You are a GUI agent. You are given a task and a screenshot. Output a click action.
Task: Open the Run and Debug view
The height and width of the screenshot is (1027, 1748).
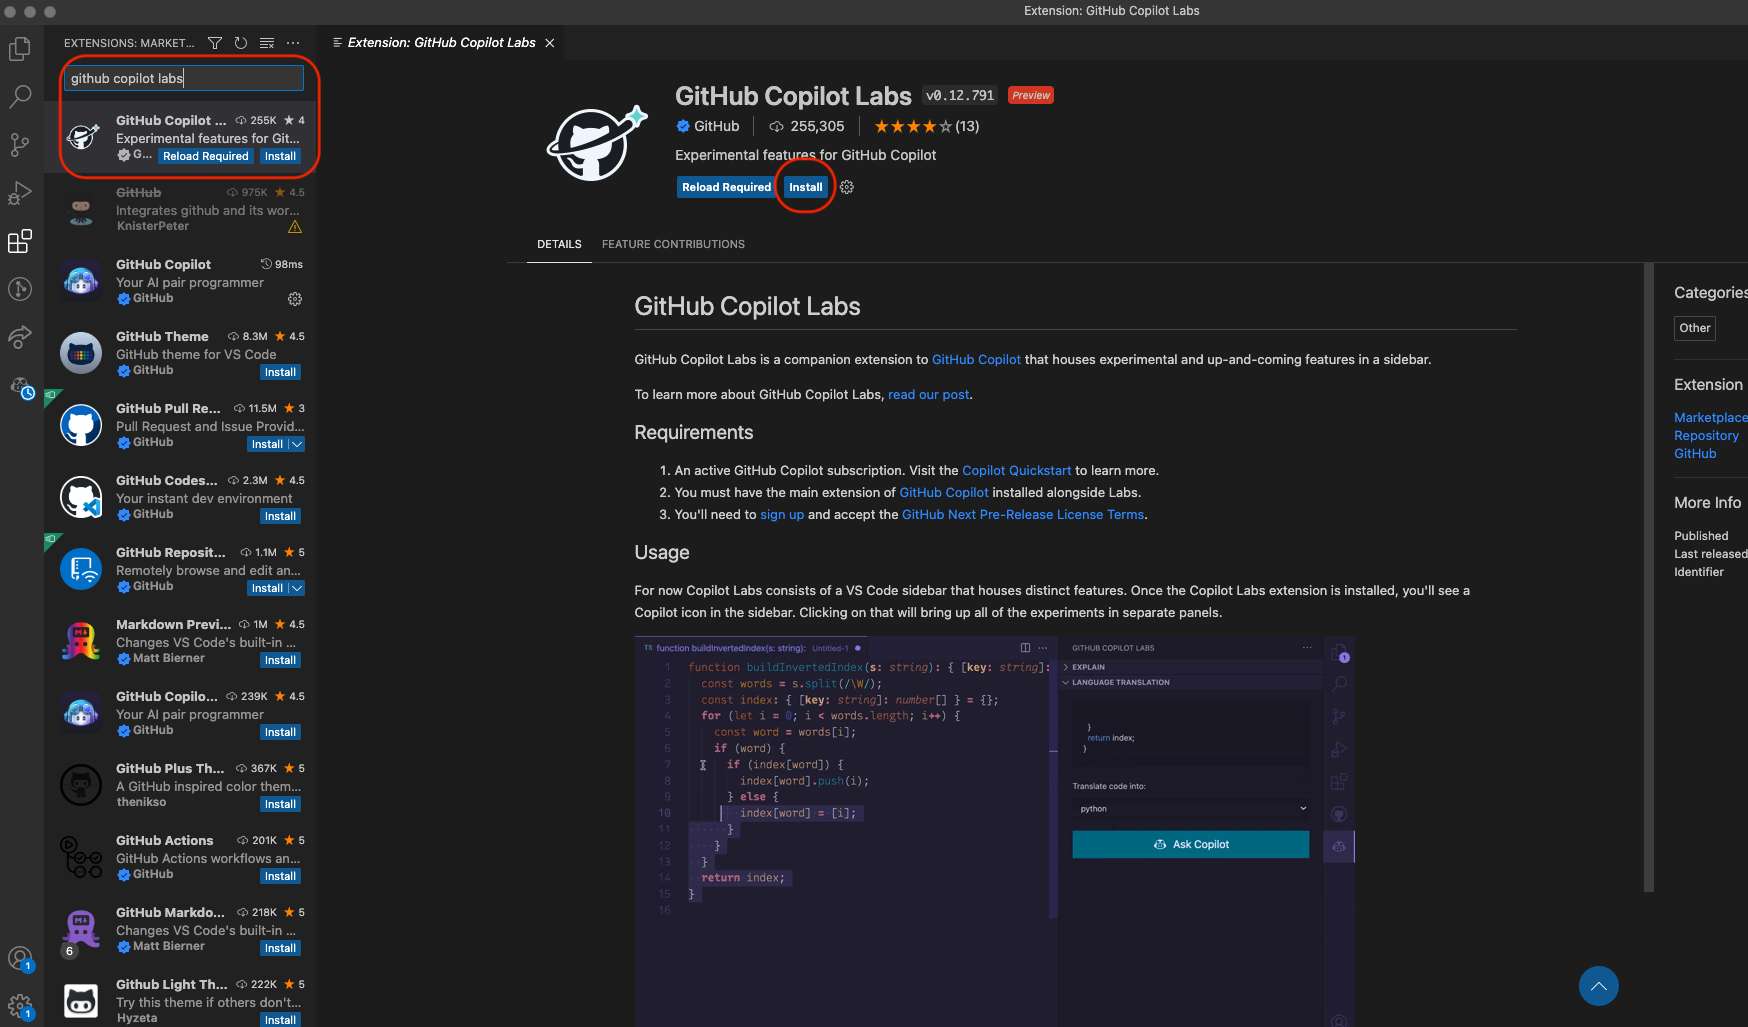coord(19,193)
